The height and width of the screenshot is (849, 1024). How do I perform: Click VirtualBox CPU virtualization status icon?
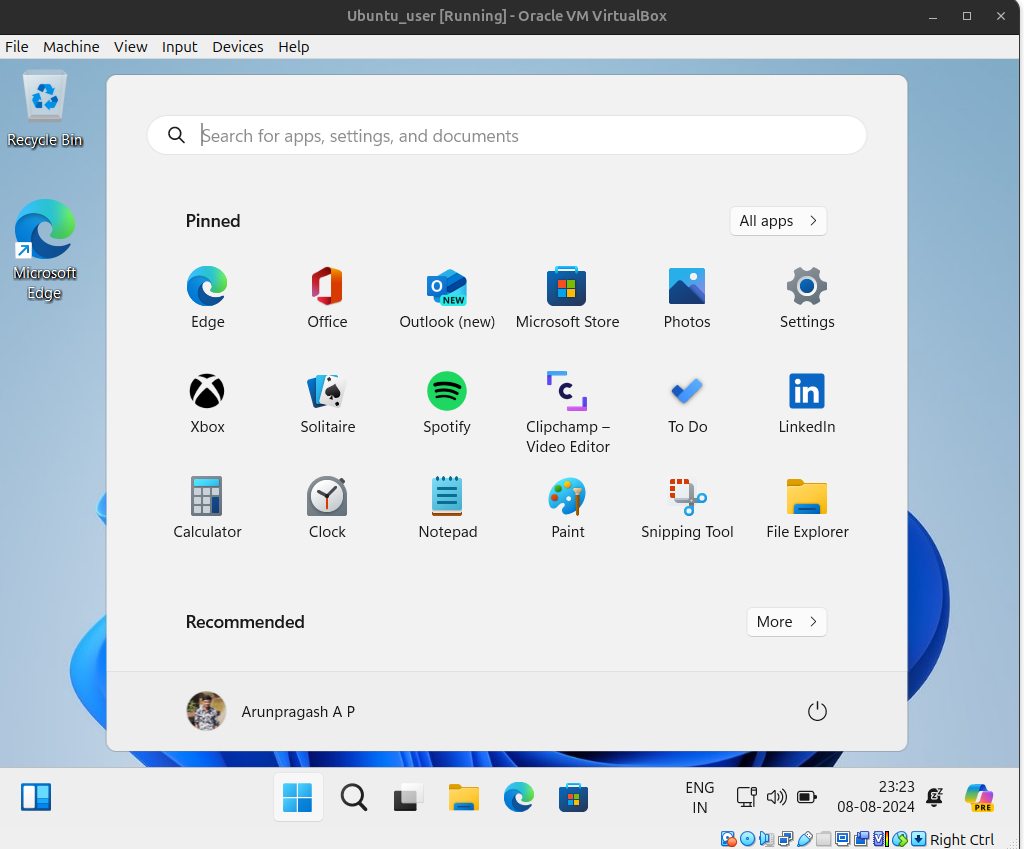tap(880, 839)
